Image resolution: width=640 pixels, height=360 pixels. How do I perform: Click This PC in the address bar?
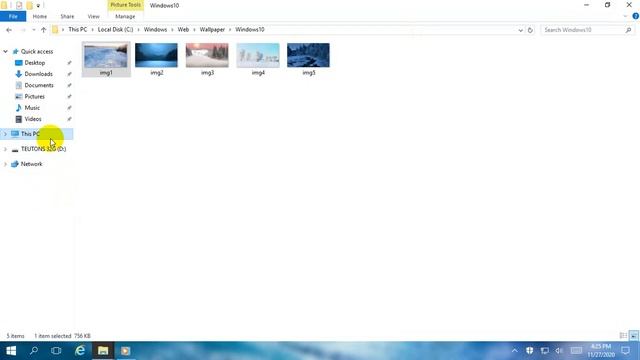point(78,29)
